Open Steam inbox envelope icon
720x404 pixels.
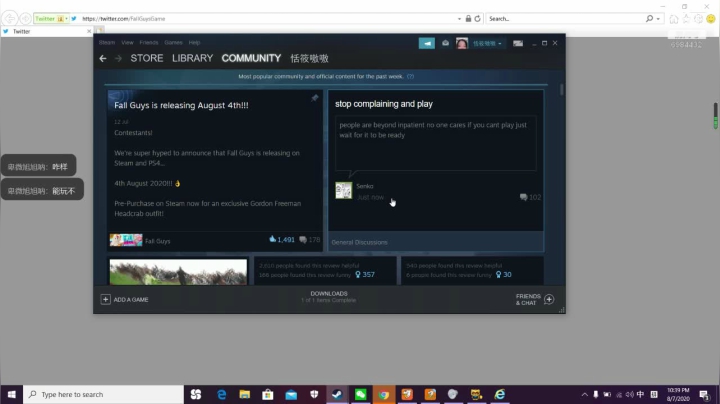pos(445,43)
